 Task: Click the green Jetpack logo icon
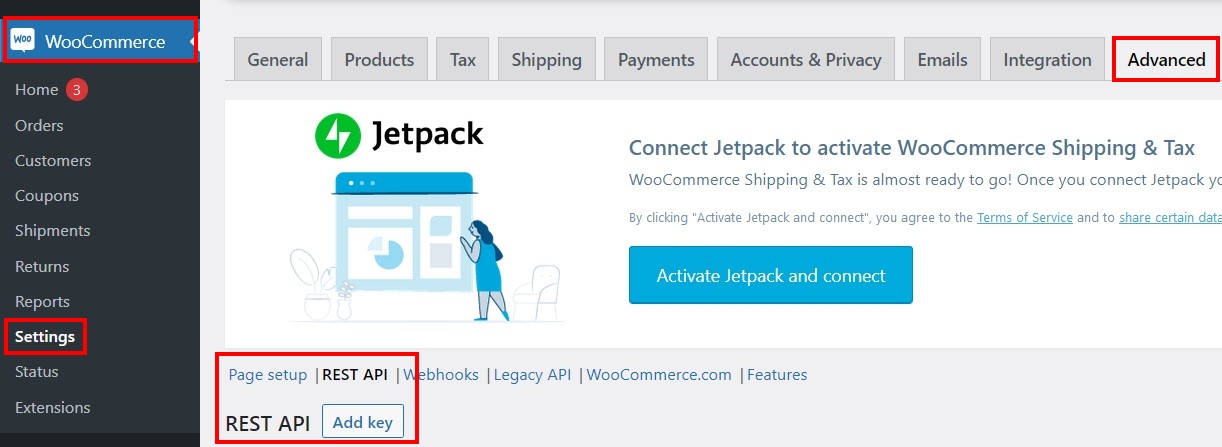point(337,135)
